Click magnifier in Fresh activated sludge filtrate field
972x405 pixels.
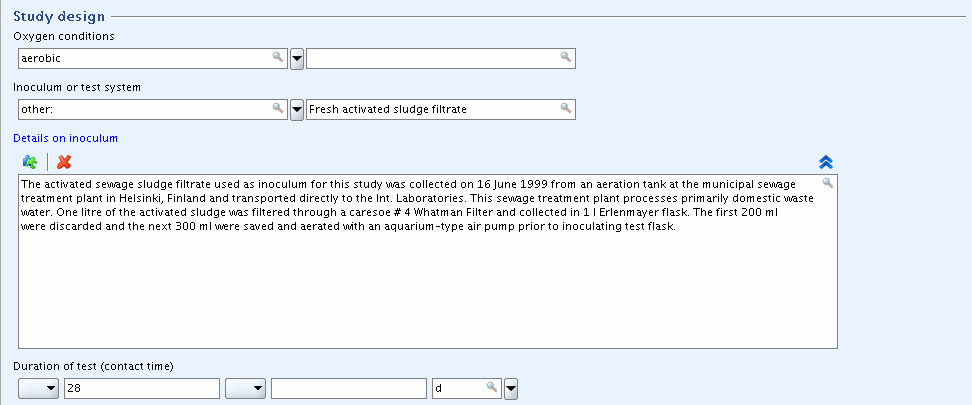click(565, 108)
